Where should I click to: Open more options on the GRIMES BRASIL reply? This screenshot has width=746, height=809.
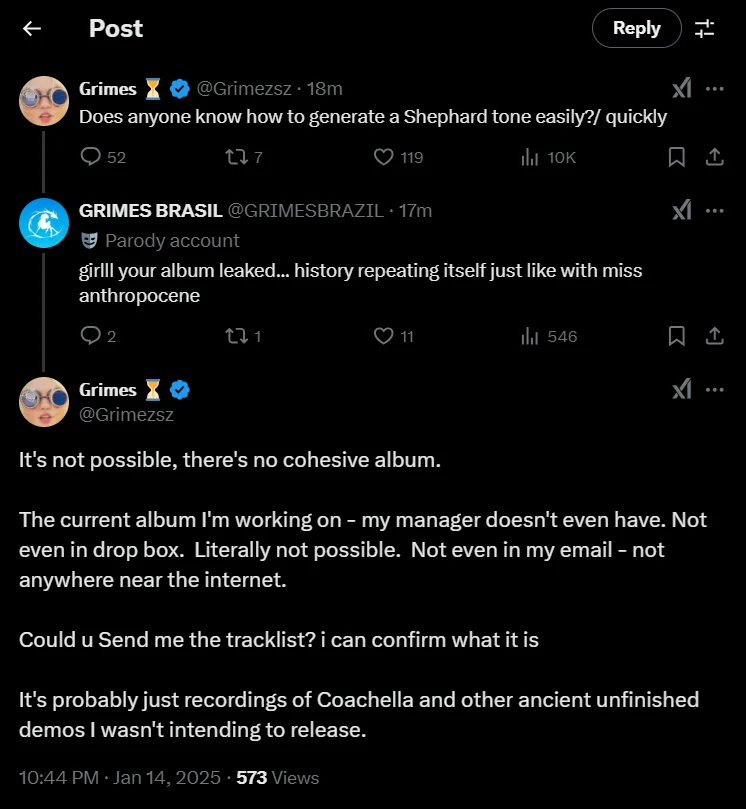pyautogui.click(x=715, y=210)
